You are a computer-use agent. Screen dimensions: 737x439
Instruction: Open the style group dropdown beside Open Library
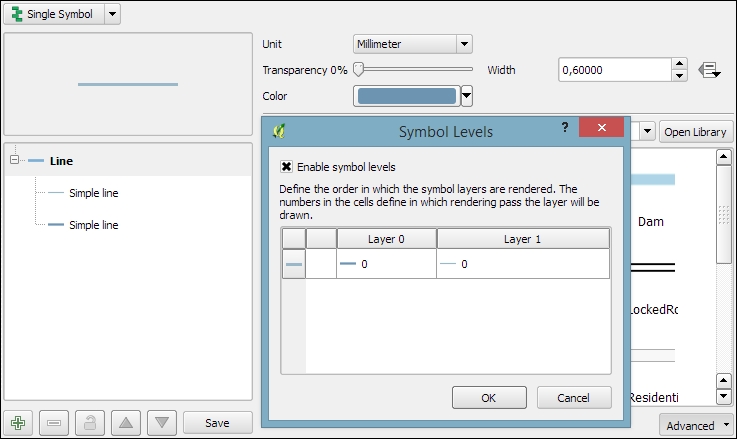point(647,132)
